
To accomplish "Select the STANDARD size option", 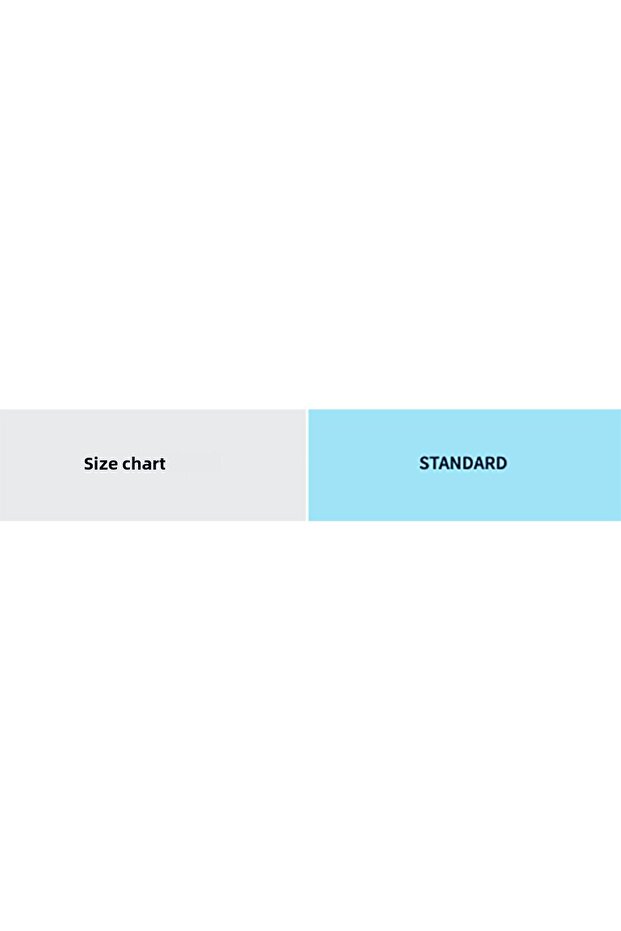I will pyautogui.click(x=463, y=464).
